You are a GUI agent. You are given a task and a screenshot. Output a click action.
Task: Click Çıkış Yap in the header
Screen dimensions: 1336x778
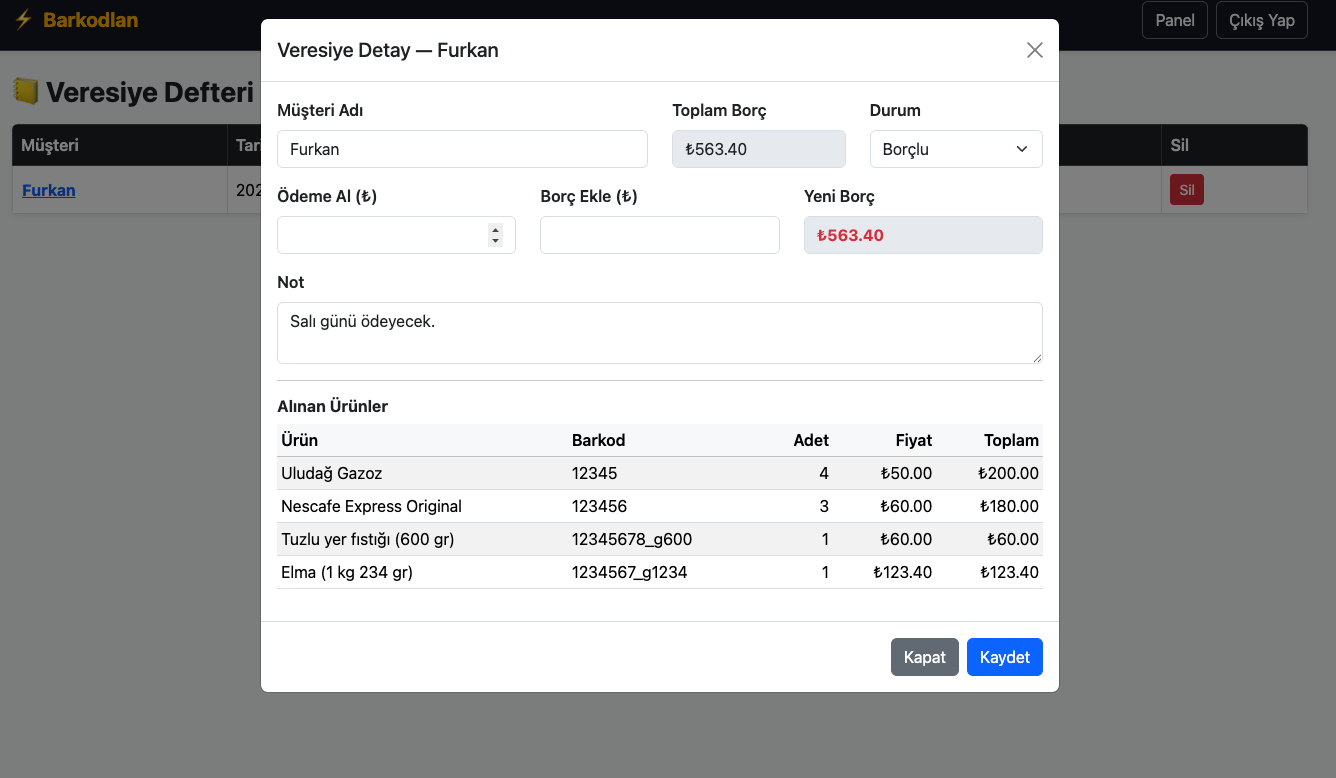click(1261, 20)
